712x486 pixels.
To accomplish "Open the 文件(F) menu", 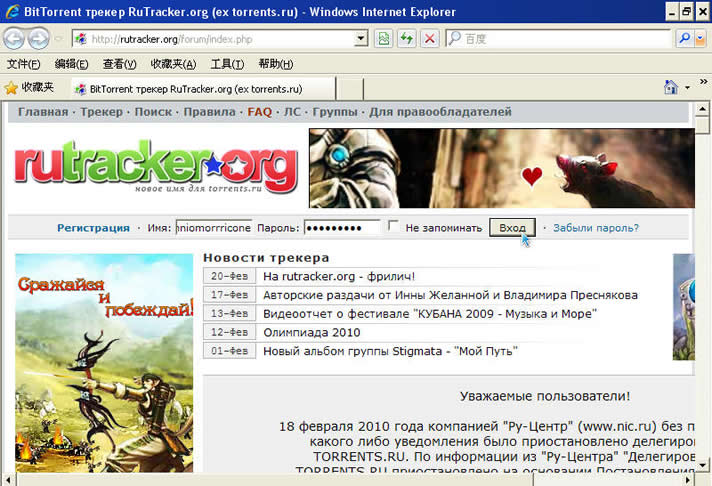I will pos(24,64).
